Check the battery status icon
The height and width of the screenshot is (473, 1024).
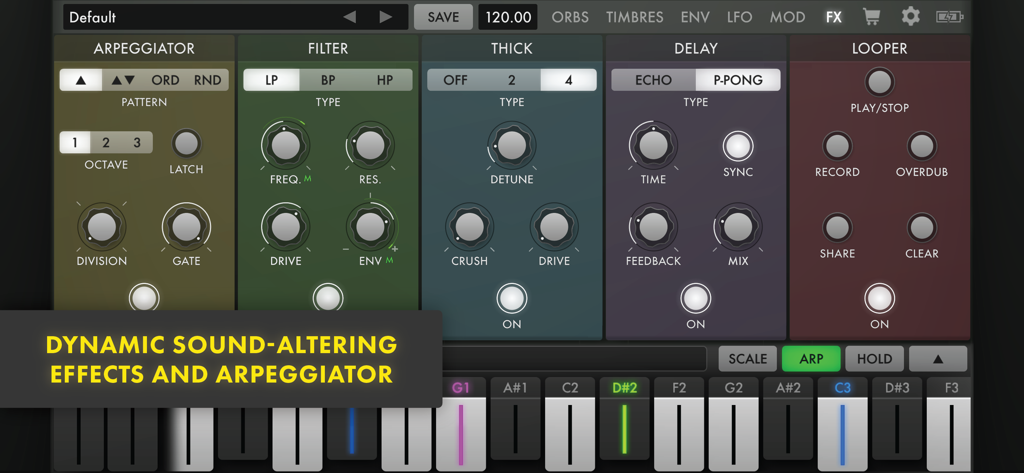point(950,17)
